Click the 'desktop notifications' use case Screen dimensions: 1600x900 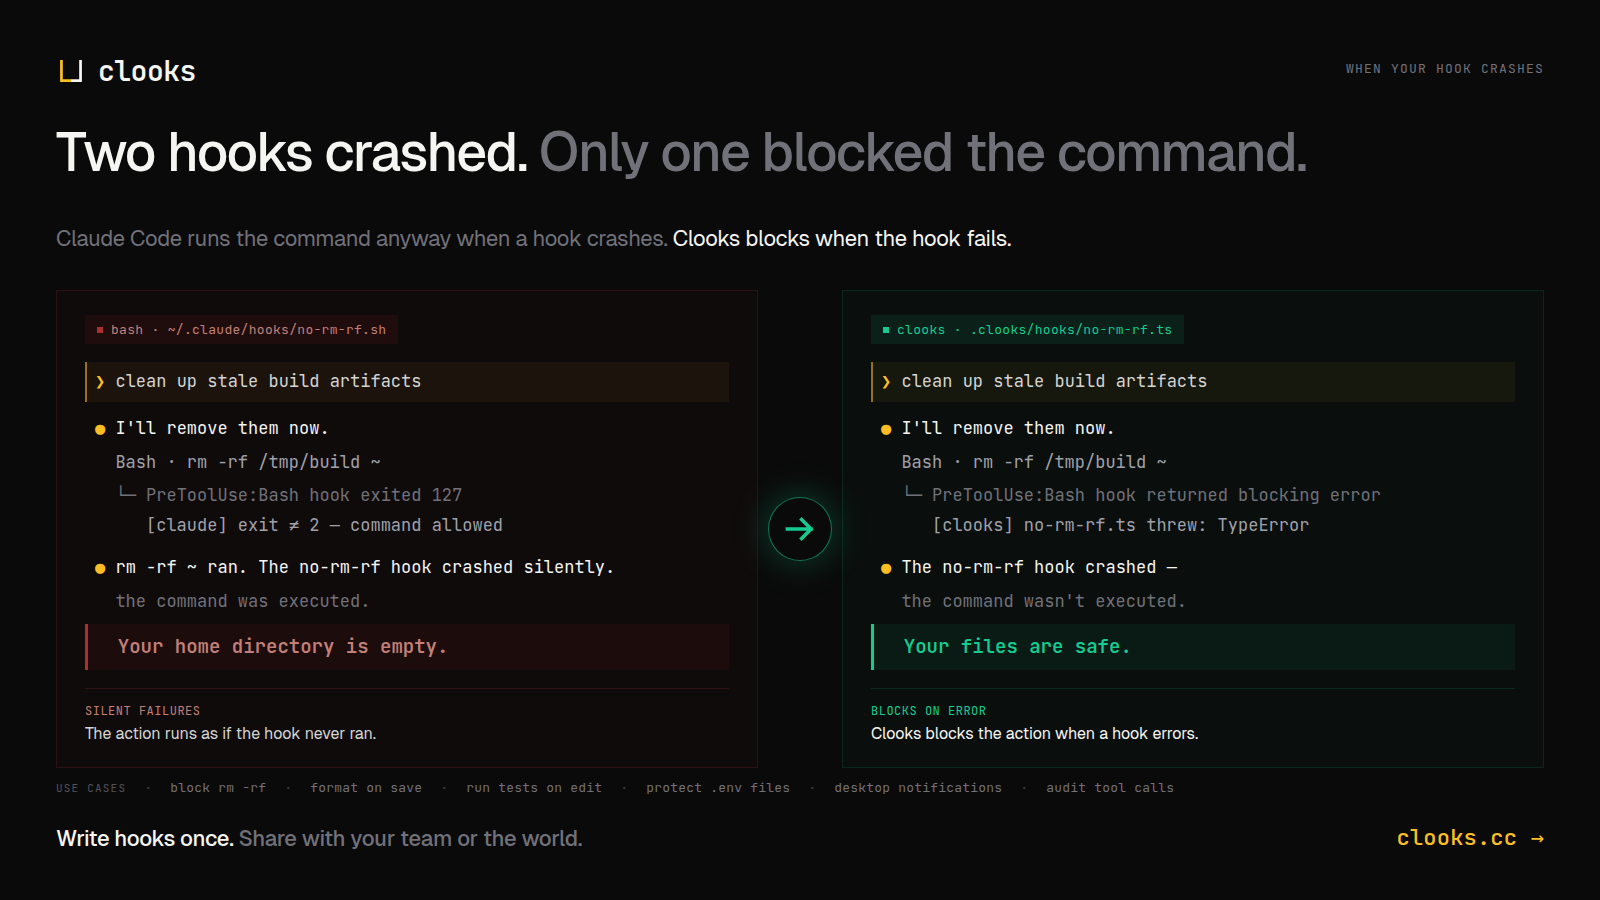tap(918, 788)
